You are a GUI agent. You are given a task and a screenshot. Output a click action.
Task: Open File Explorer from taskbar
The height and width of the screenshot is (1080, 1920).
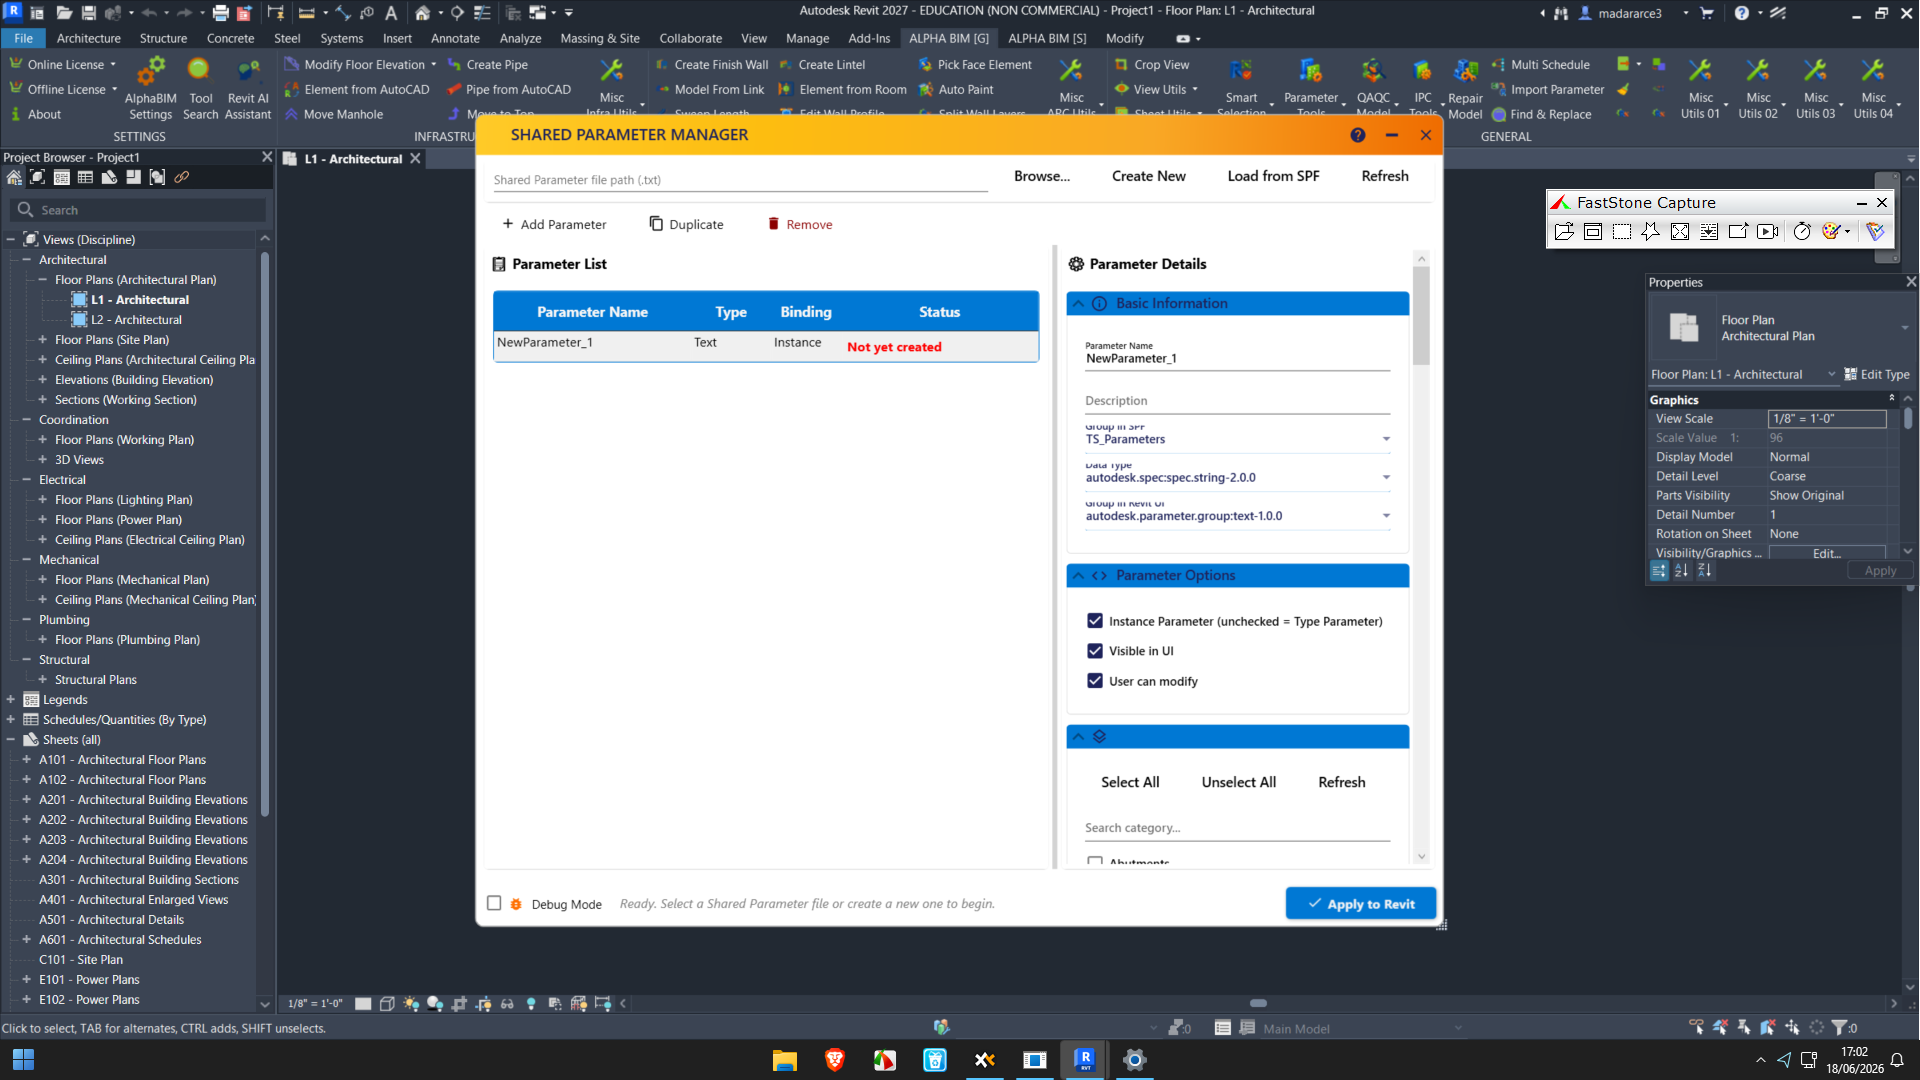point(784,1060)
